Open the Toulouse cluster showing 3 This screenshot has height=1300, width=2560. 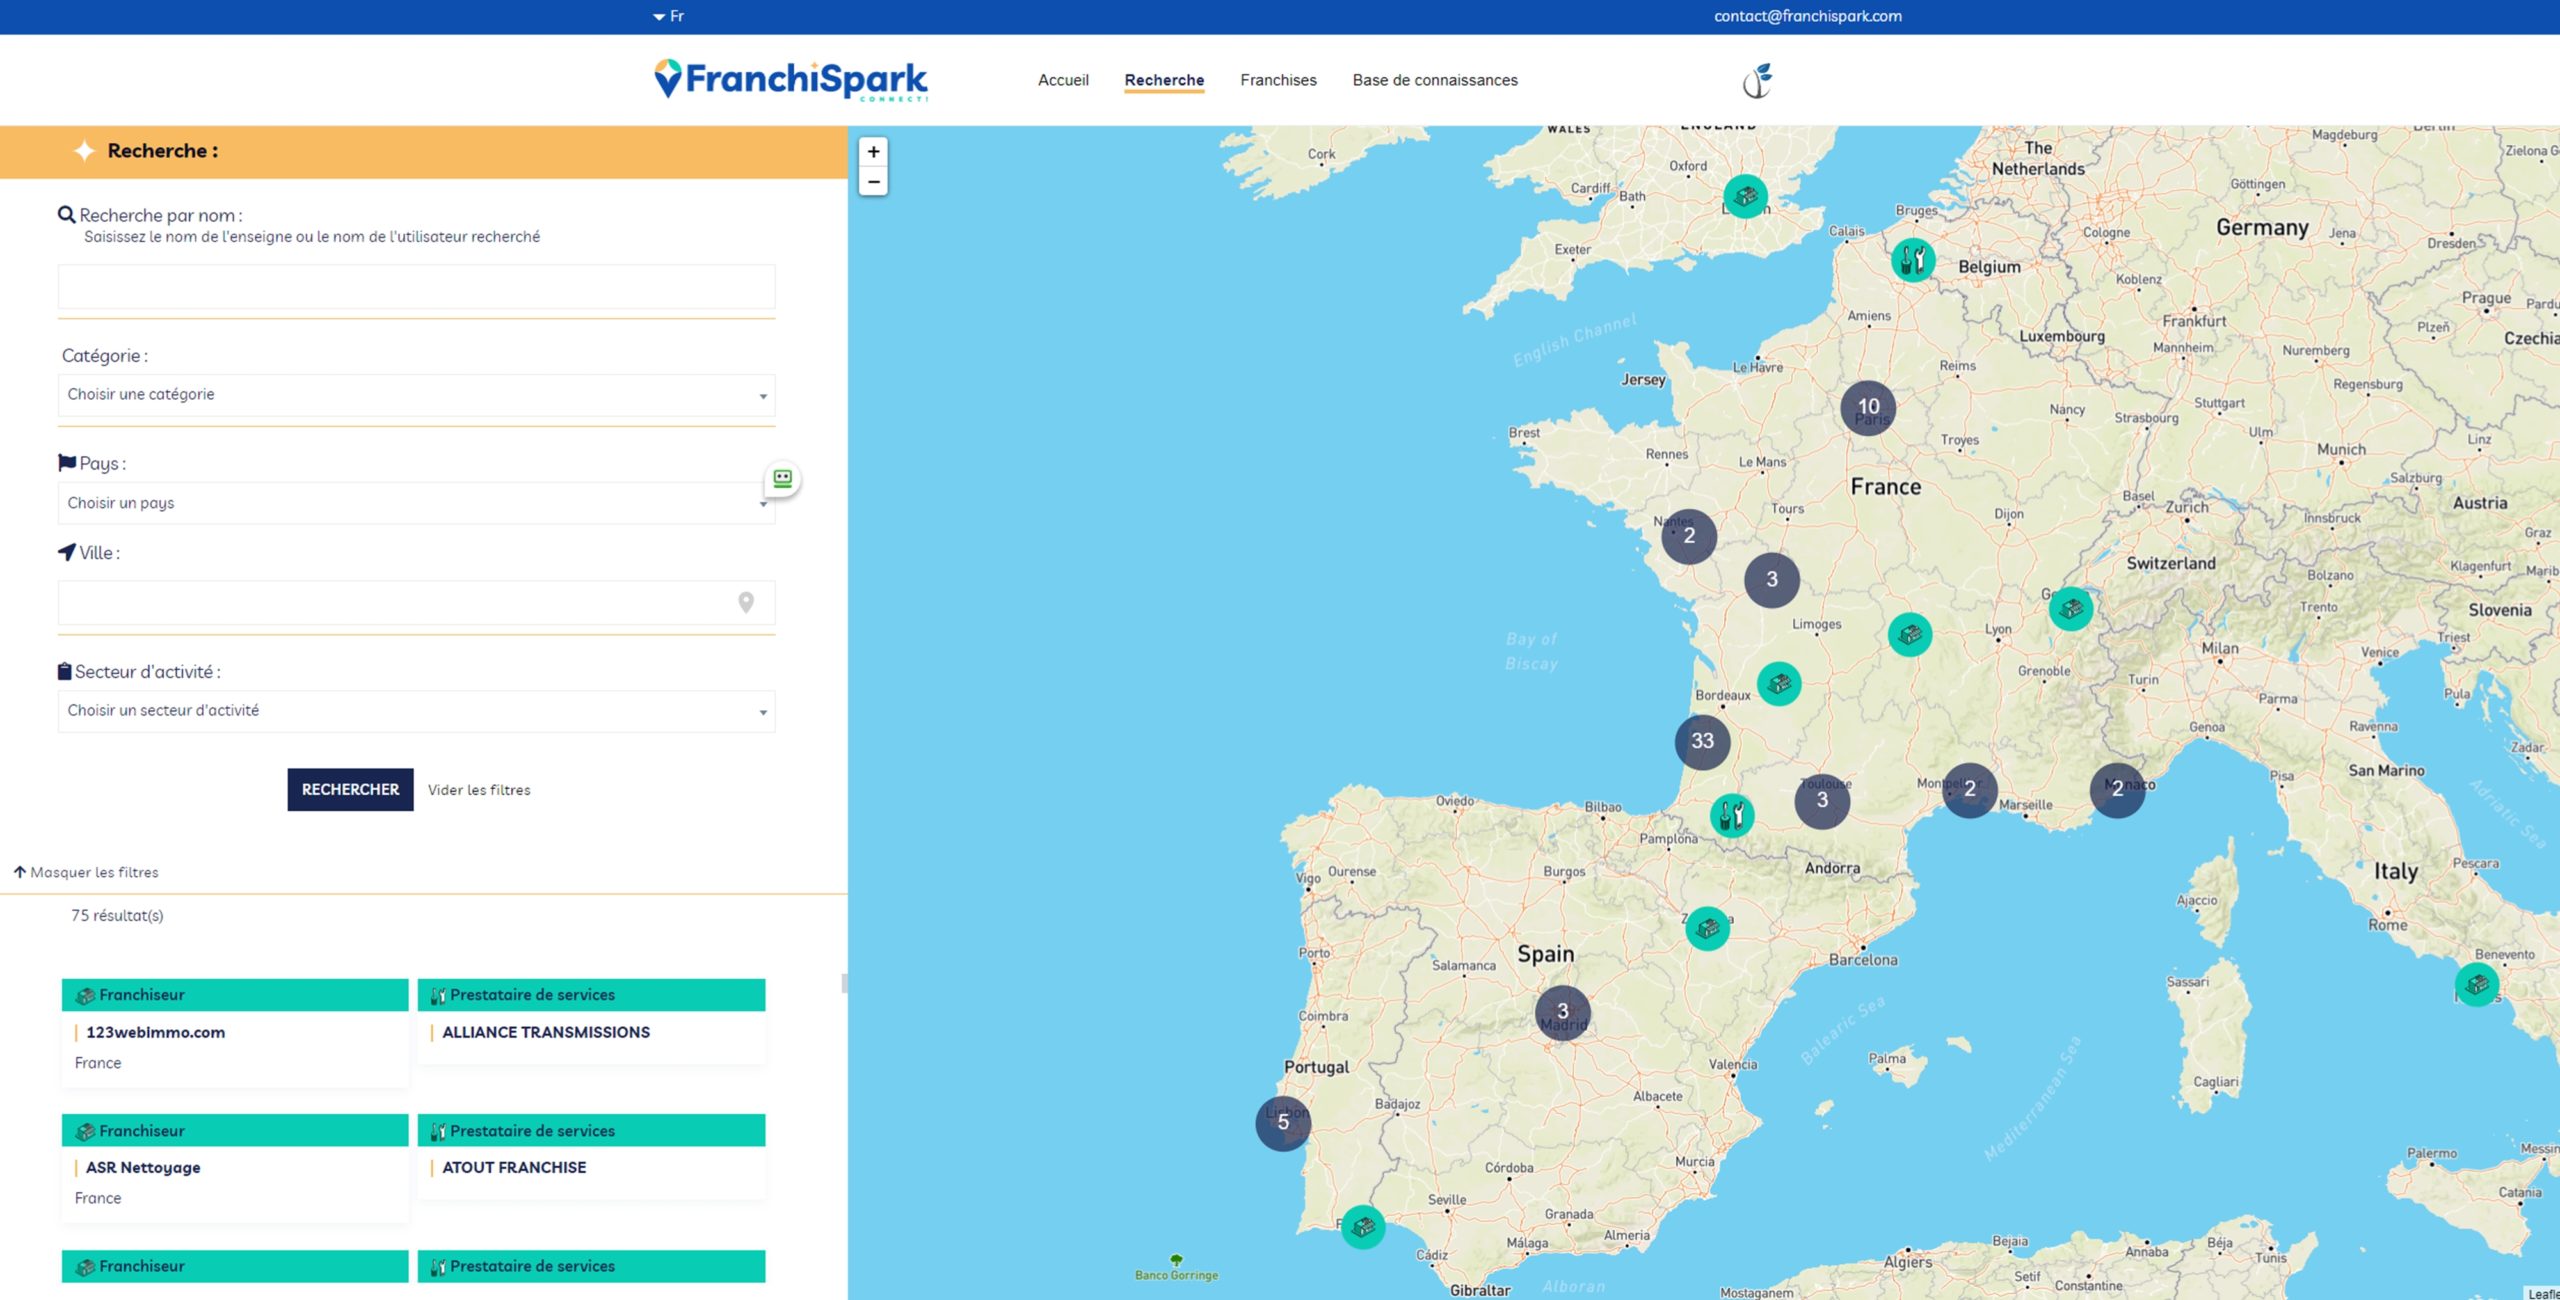point(1822,800)
